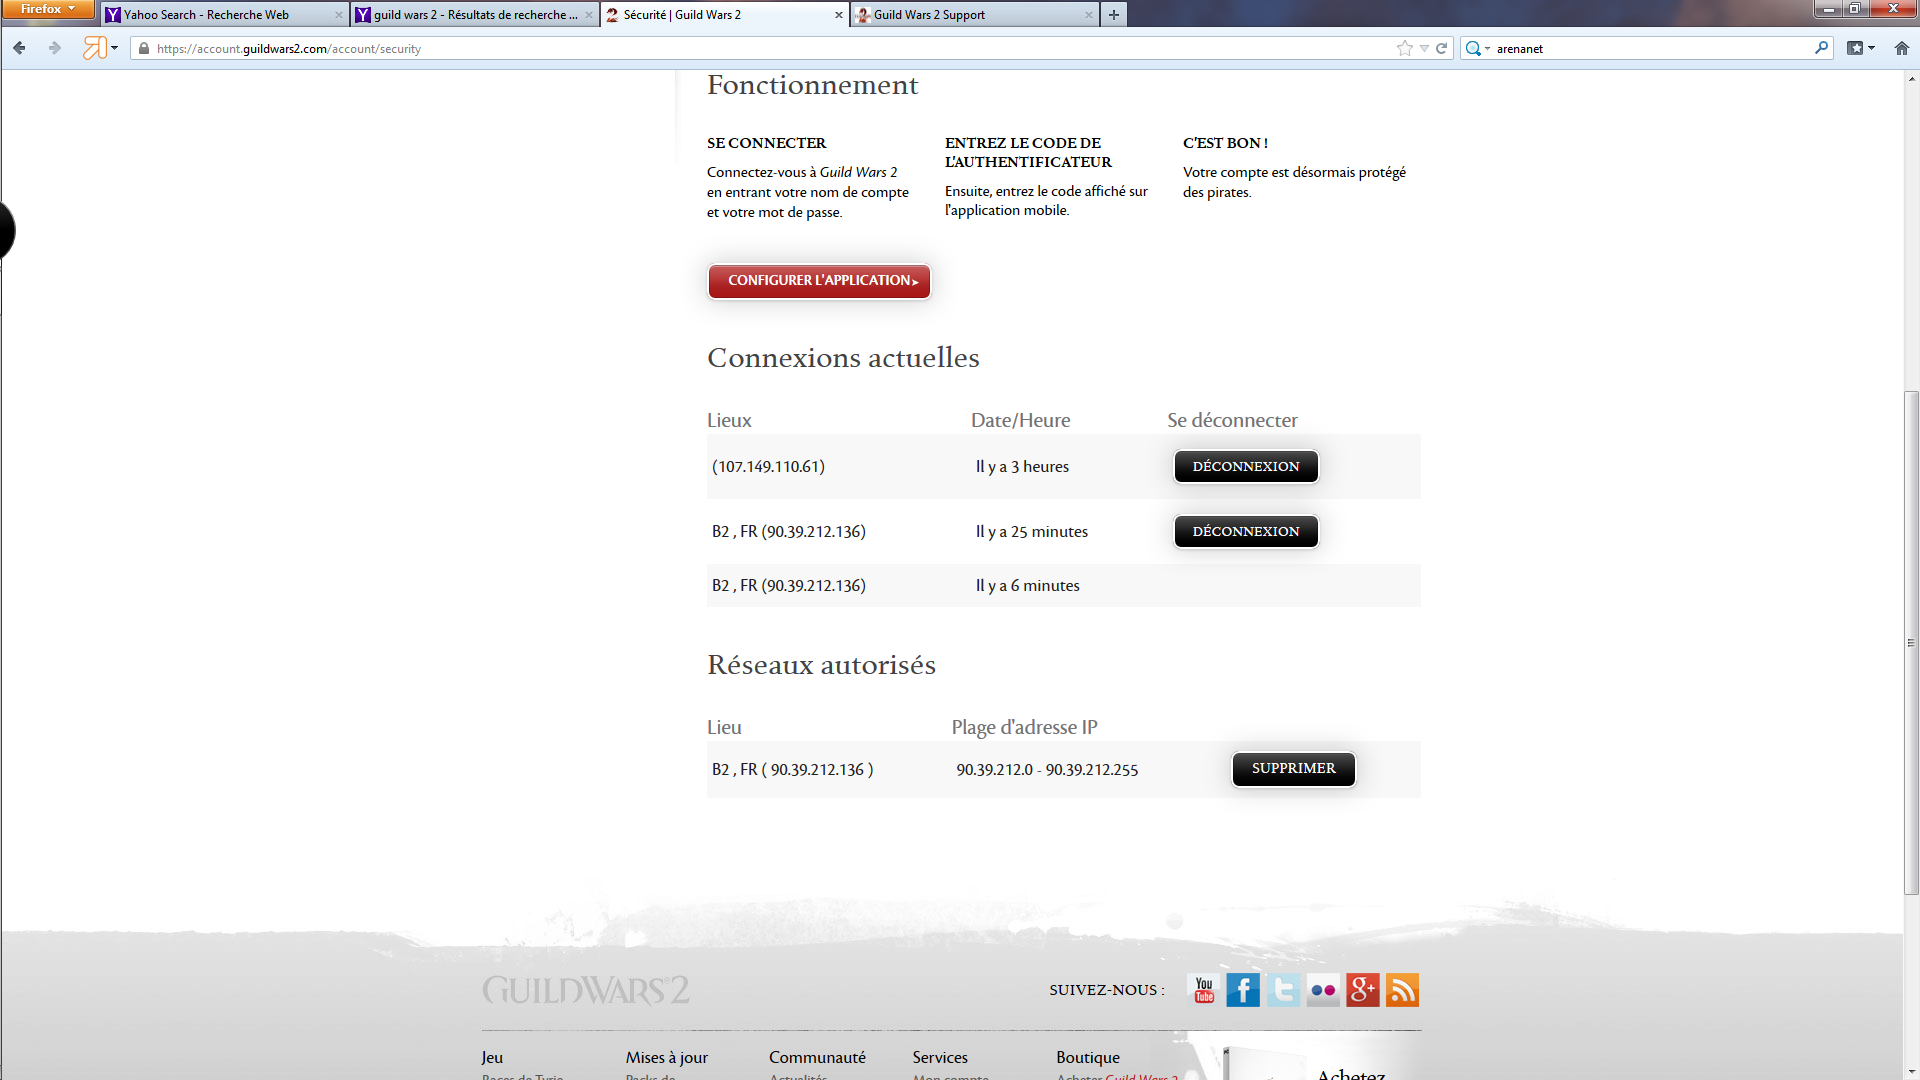The image size is (1920, 1080).
Task: Click the SE CONNECTER step title
Action: pos(766,143)
